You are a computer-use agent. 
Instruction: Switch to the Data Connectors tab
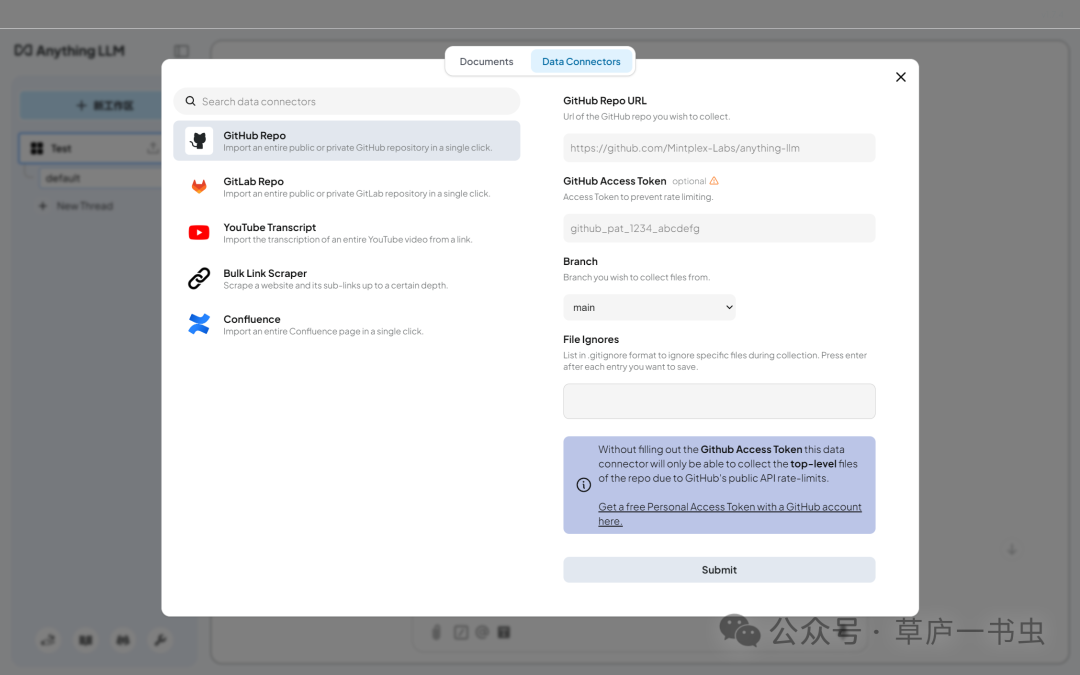[581, 61]
